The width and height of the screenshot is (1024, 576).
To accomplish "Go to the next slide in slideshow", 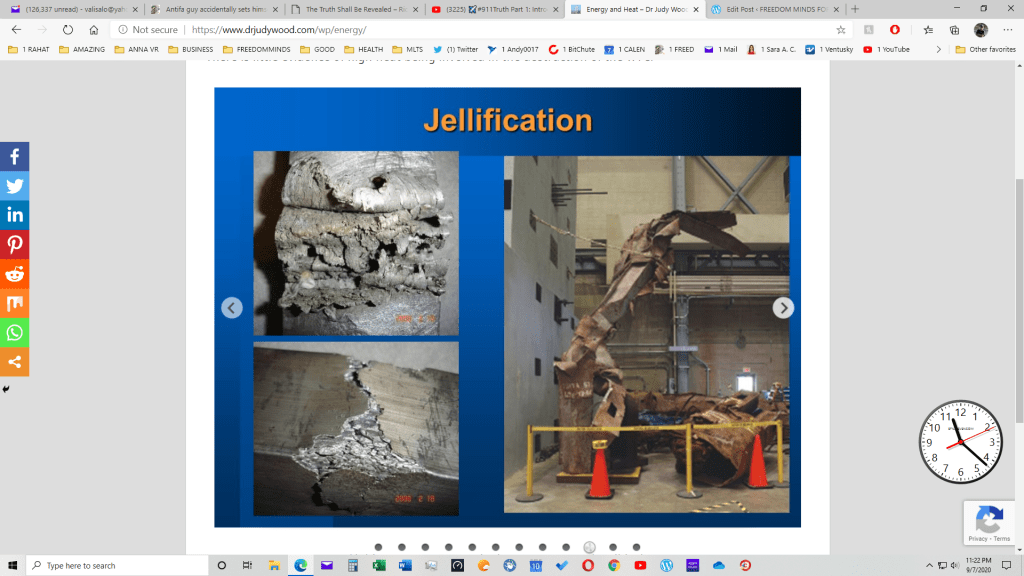I will pos(783,308).
